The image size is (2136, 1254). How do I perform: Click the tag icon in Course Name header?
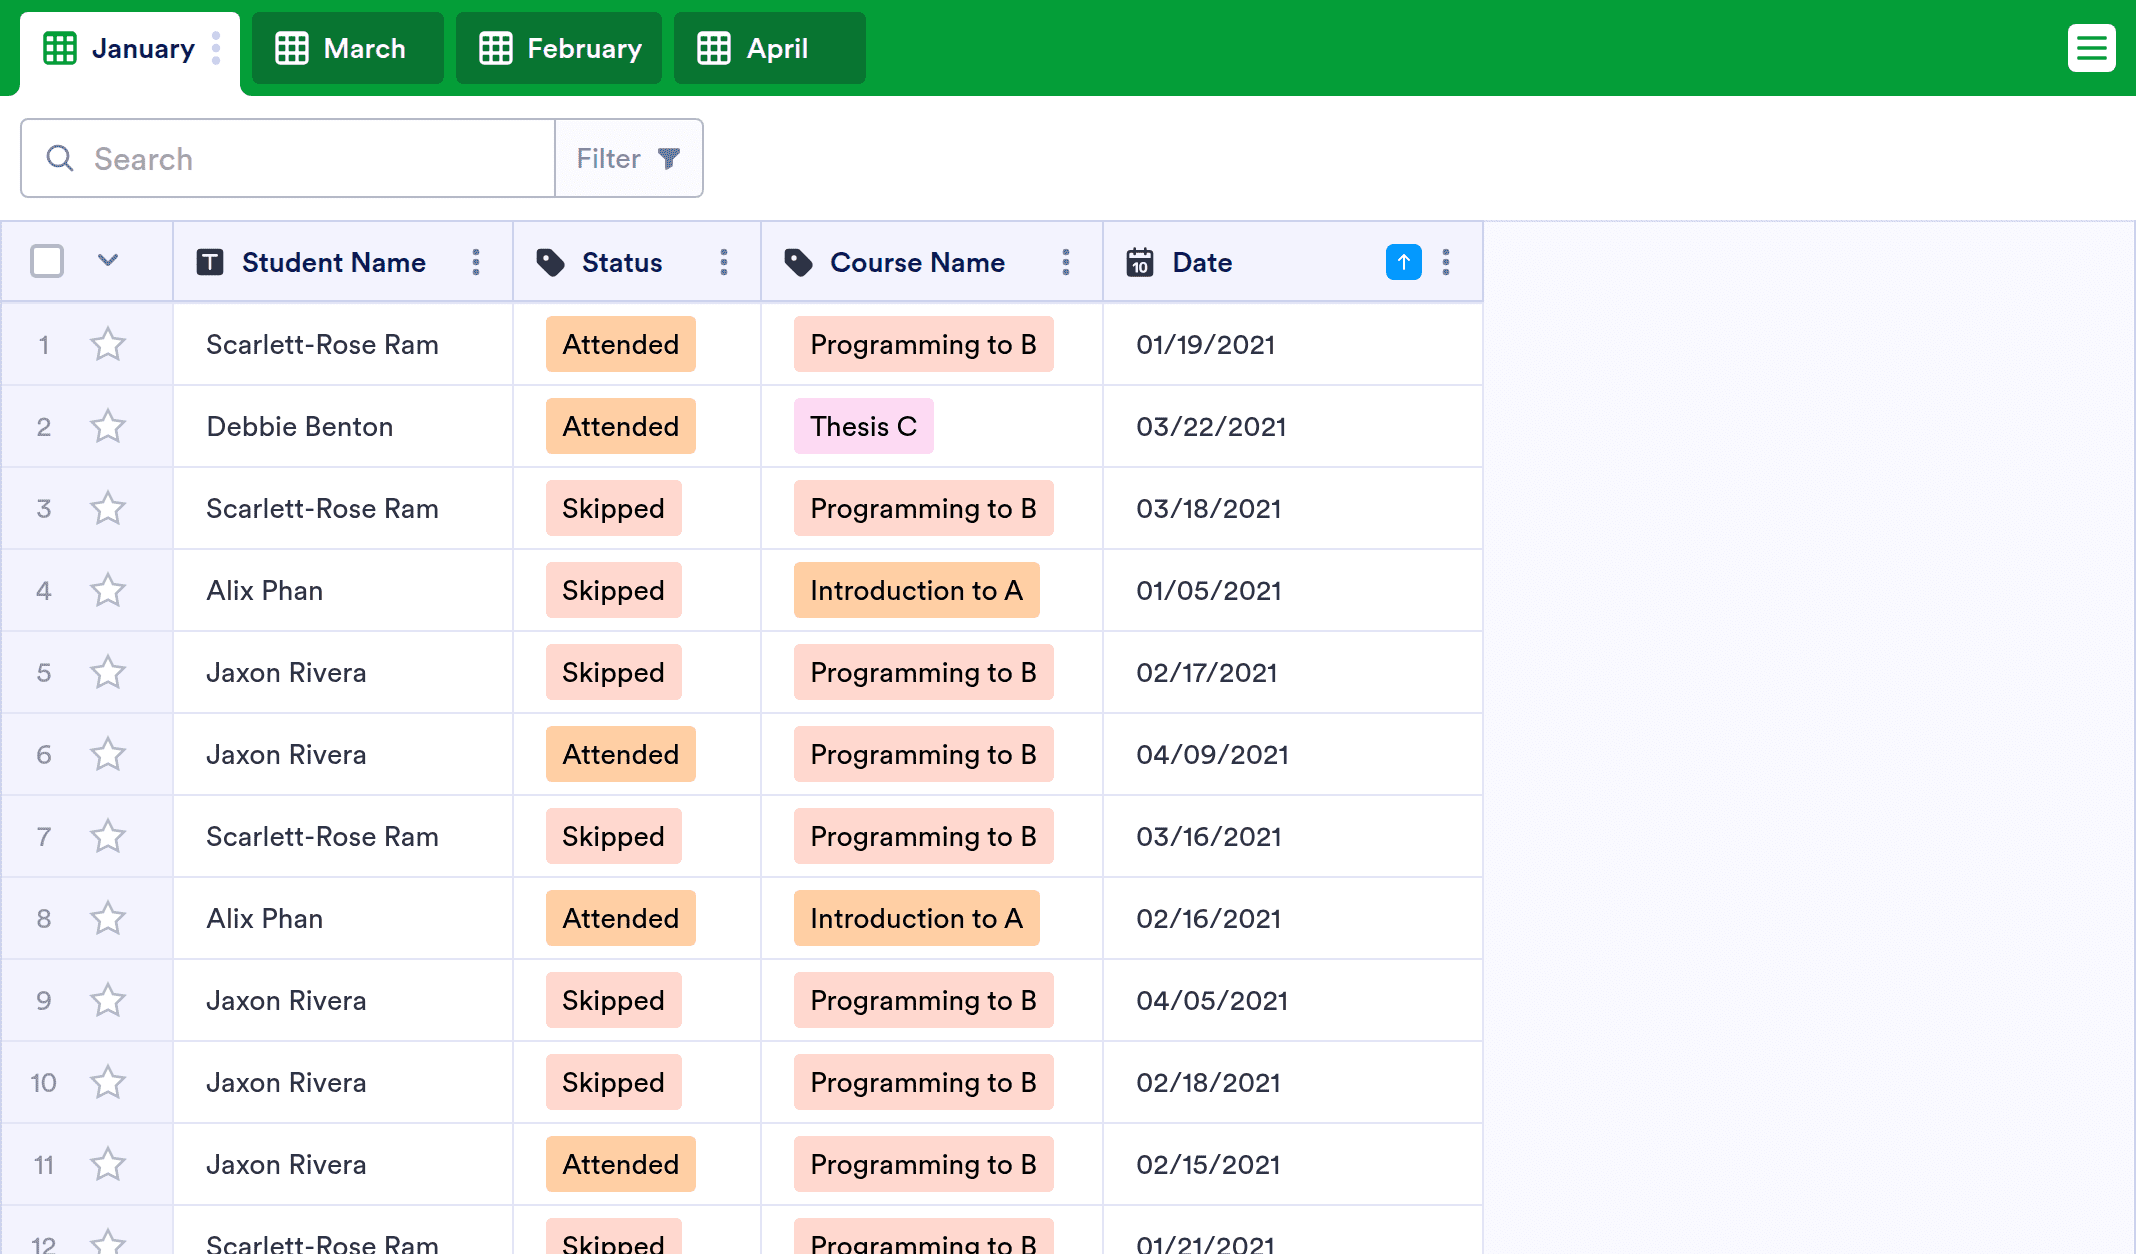[x=798, y=262]
